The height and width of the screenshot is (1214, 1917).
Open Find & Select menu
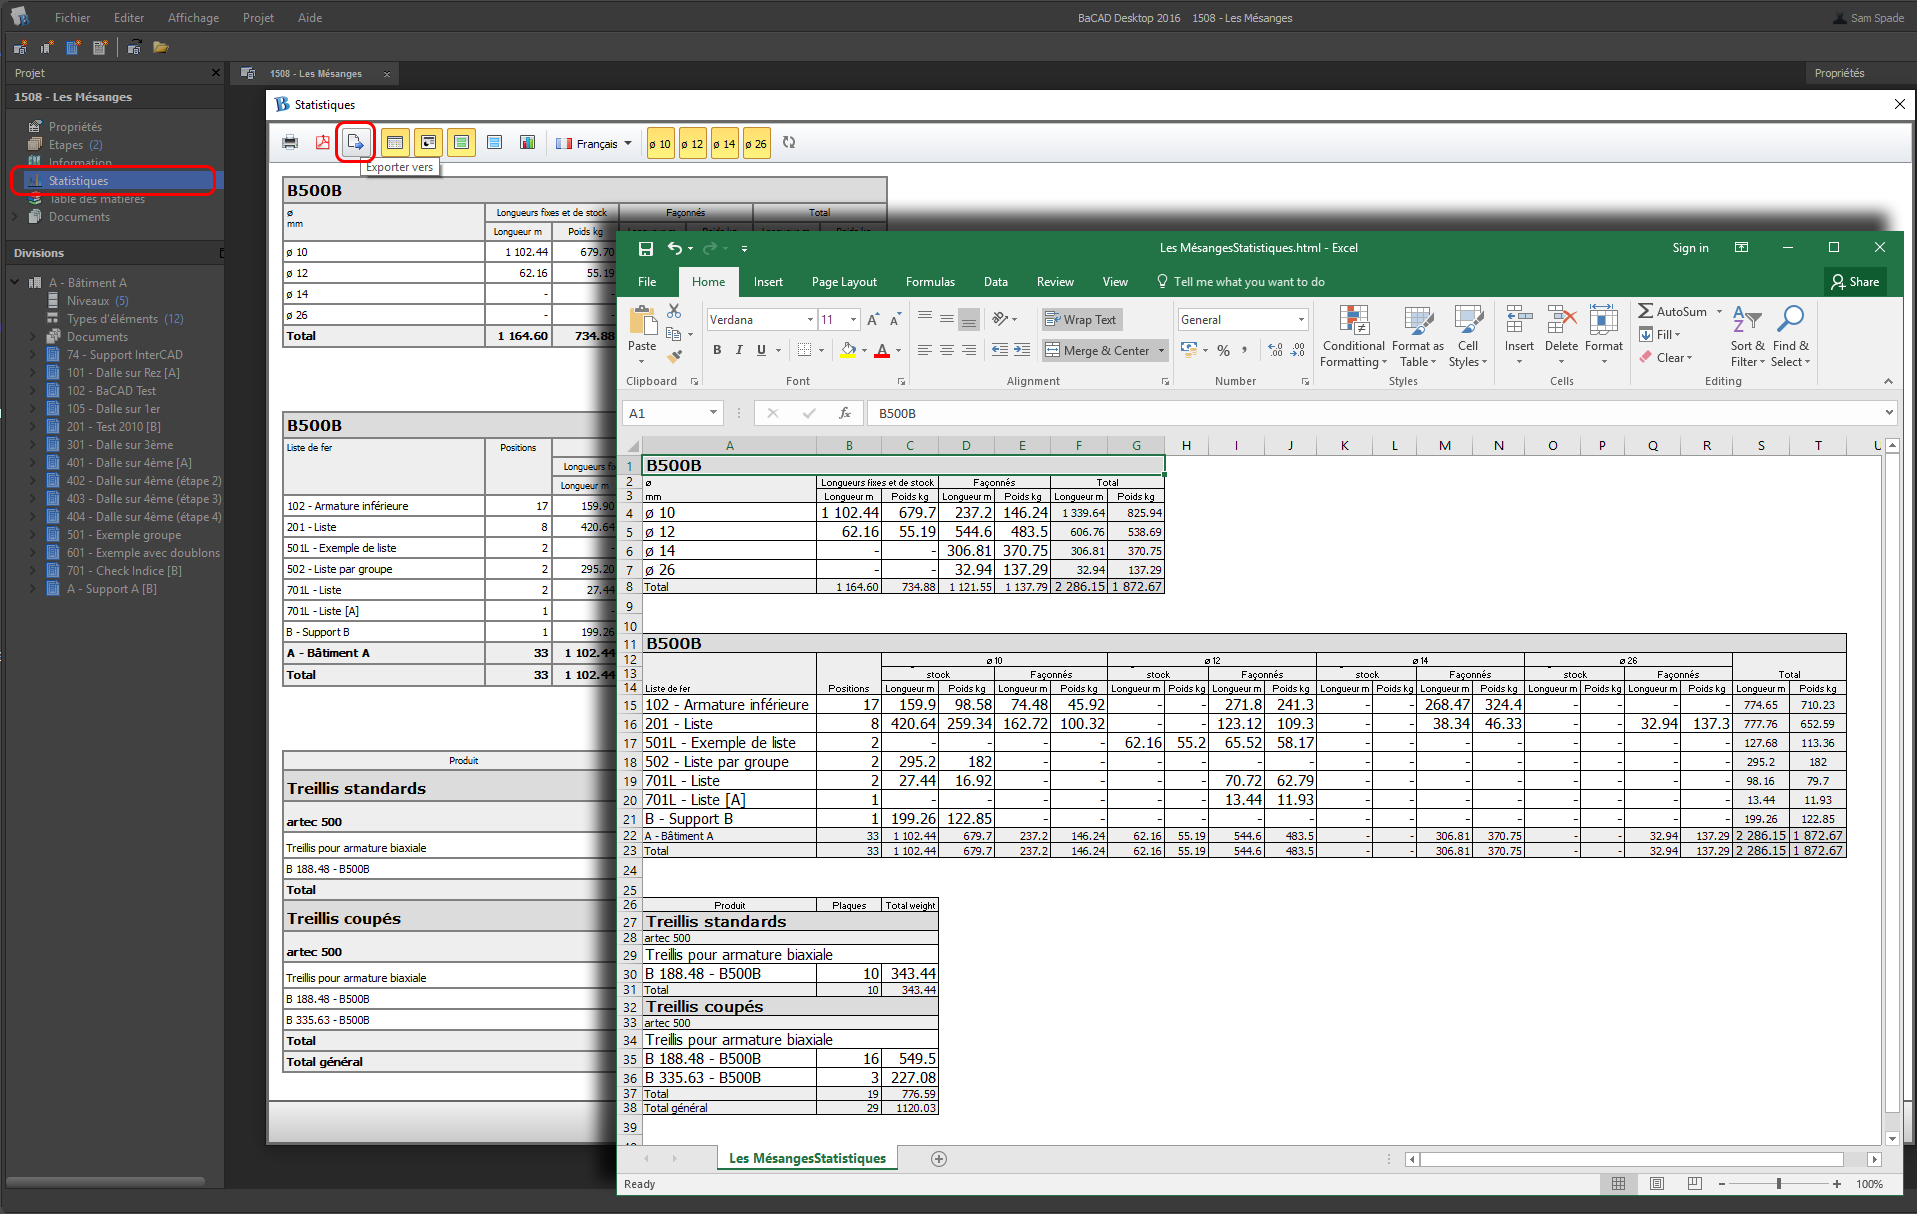tap(1791, 336)
